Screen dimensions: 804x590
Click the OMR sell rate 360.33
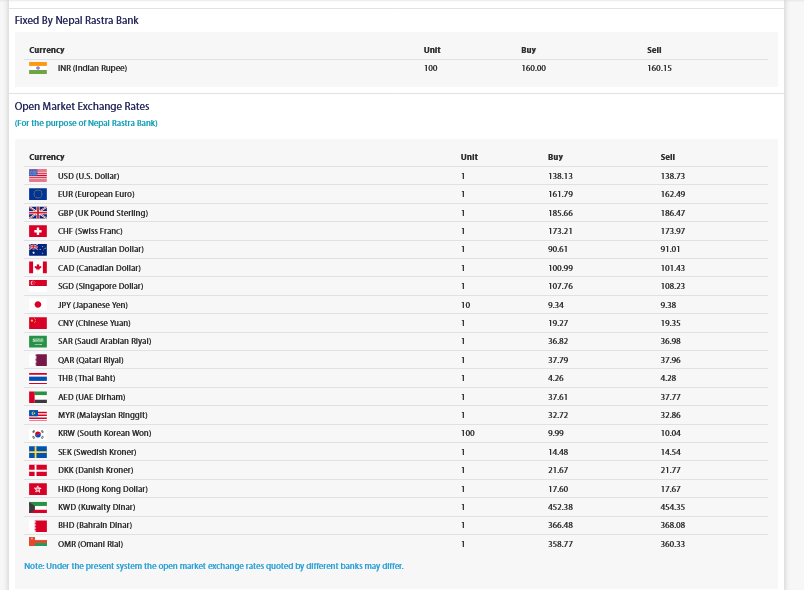tap(672, 544)
